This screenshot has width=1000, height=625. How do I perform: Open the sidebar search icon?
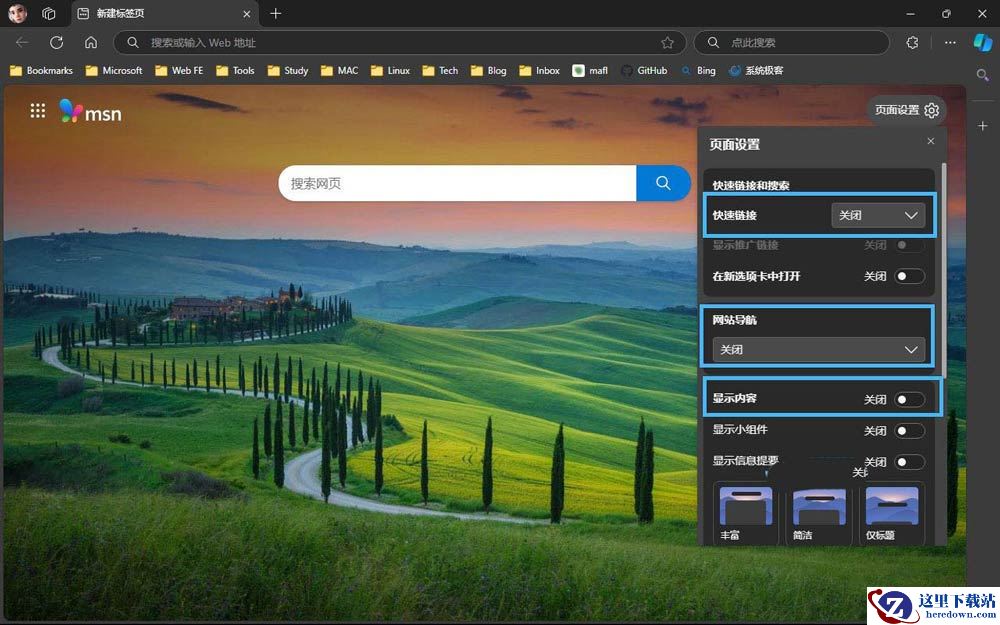tap(983, 75)
